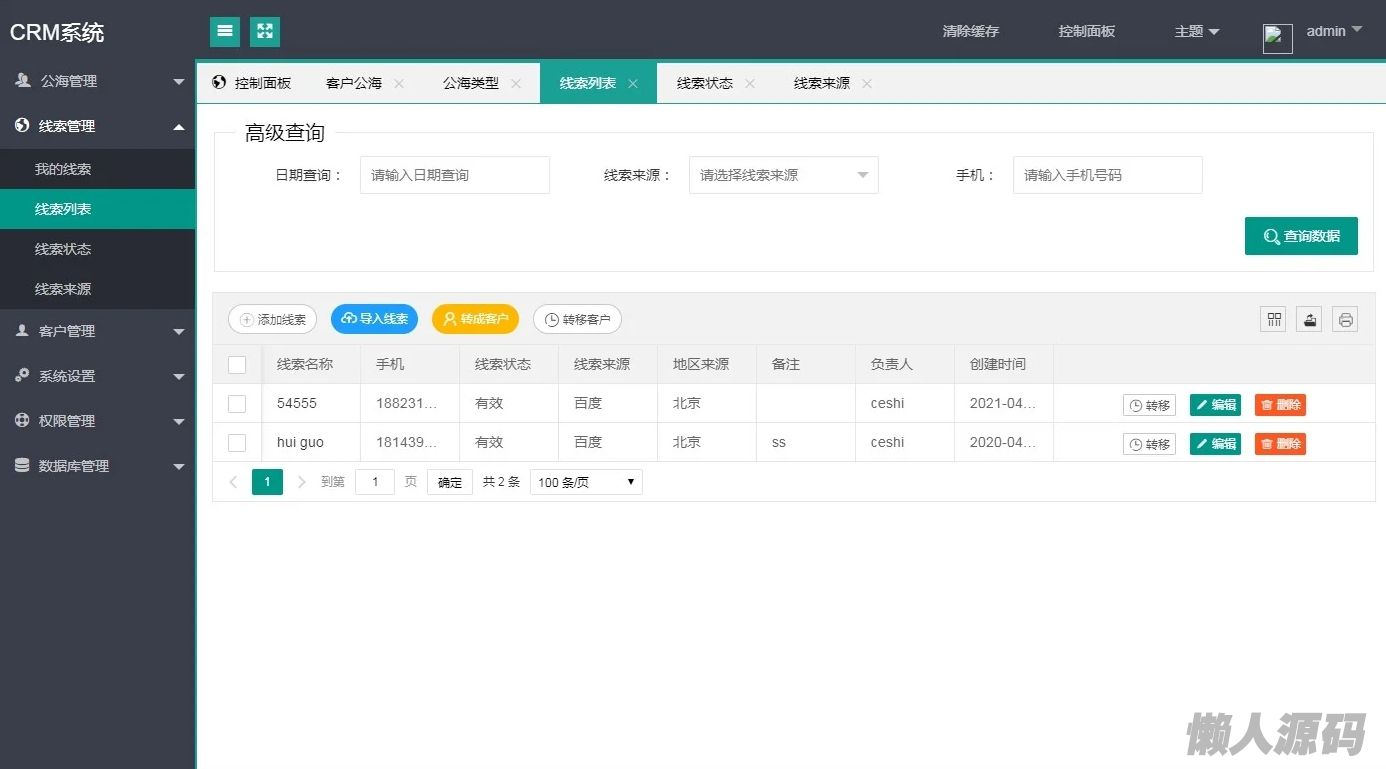Open the 线索来源 dropdown in search form
This screenshot has width=1386, height=769.
coord(783,175)
